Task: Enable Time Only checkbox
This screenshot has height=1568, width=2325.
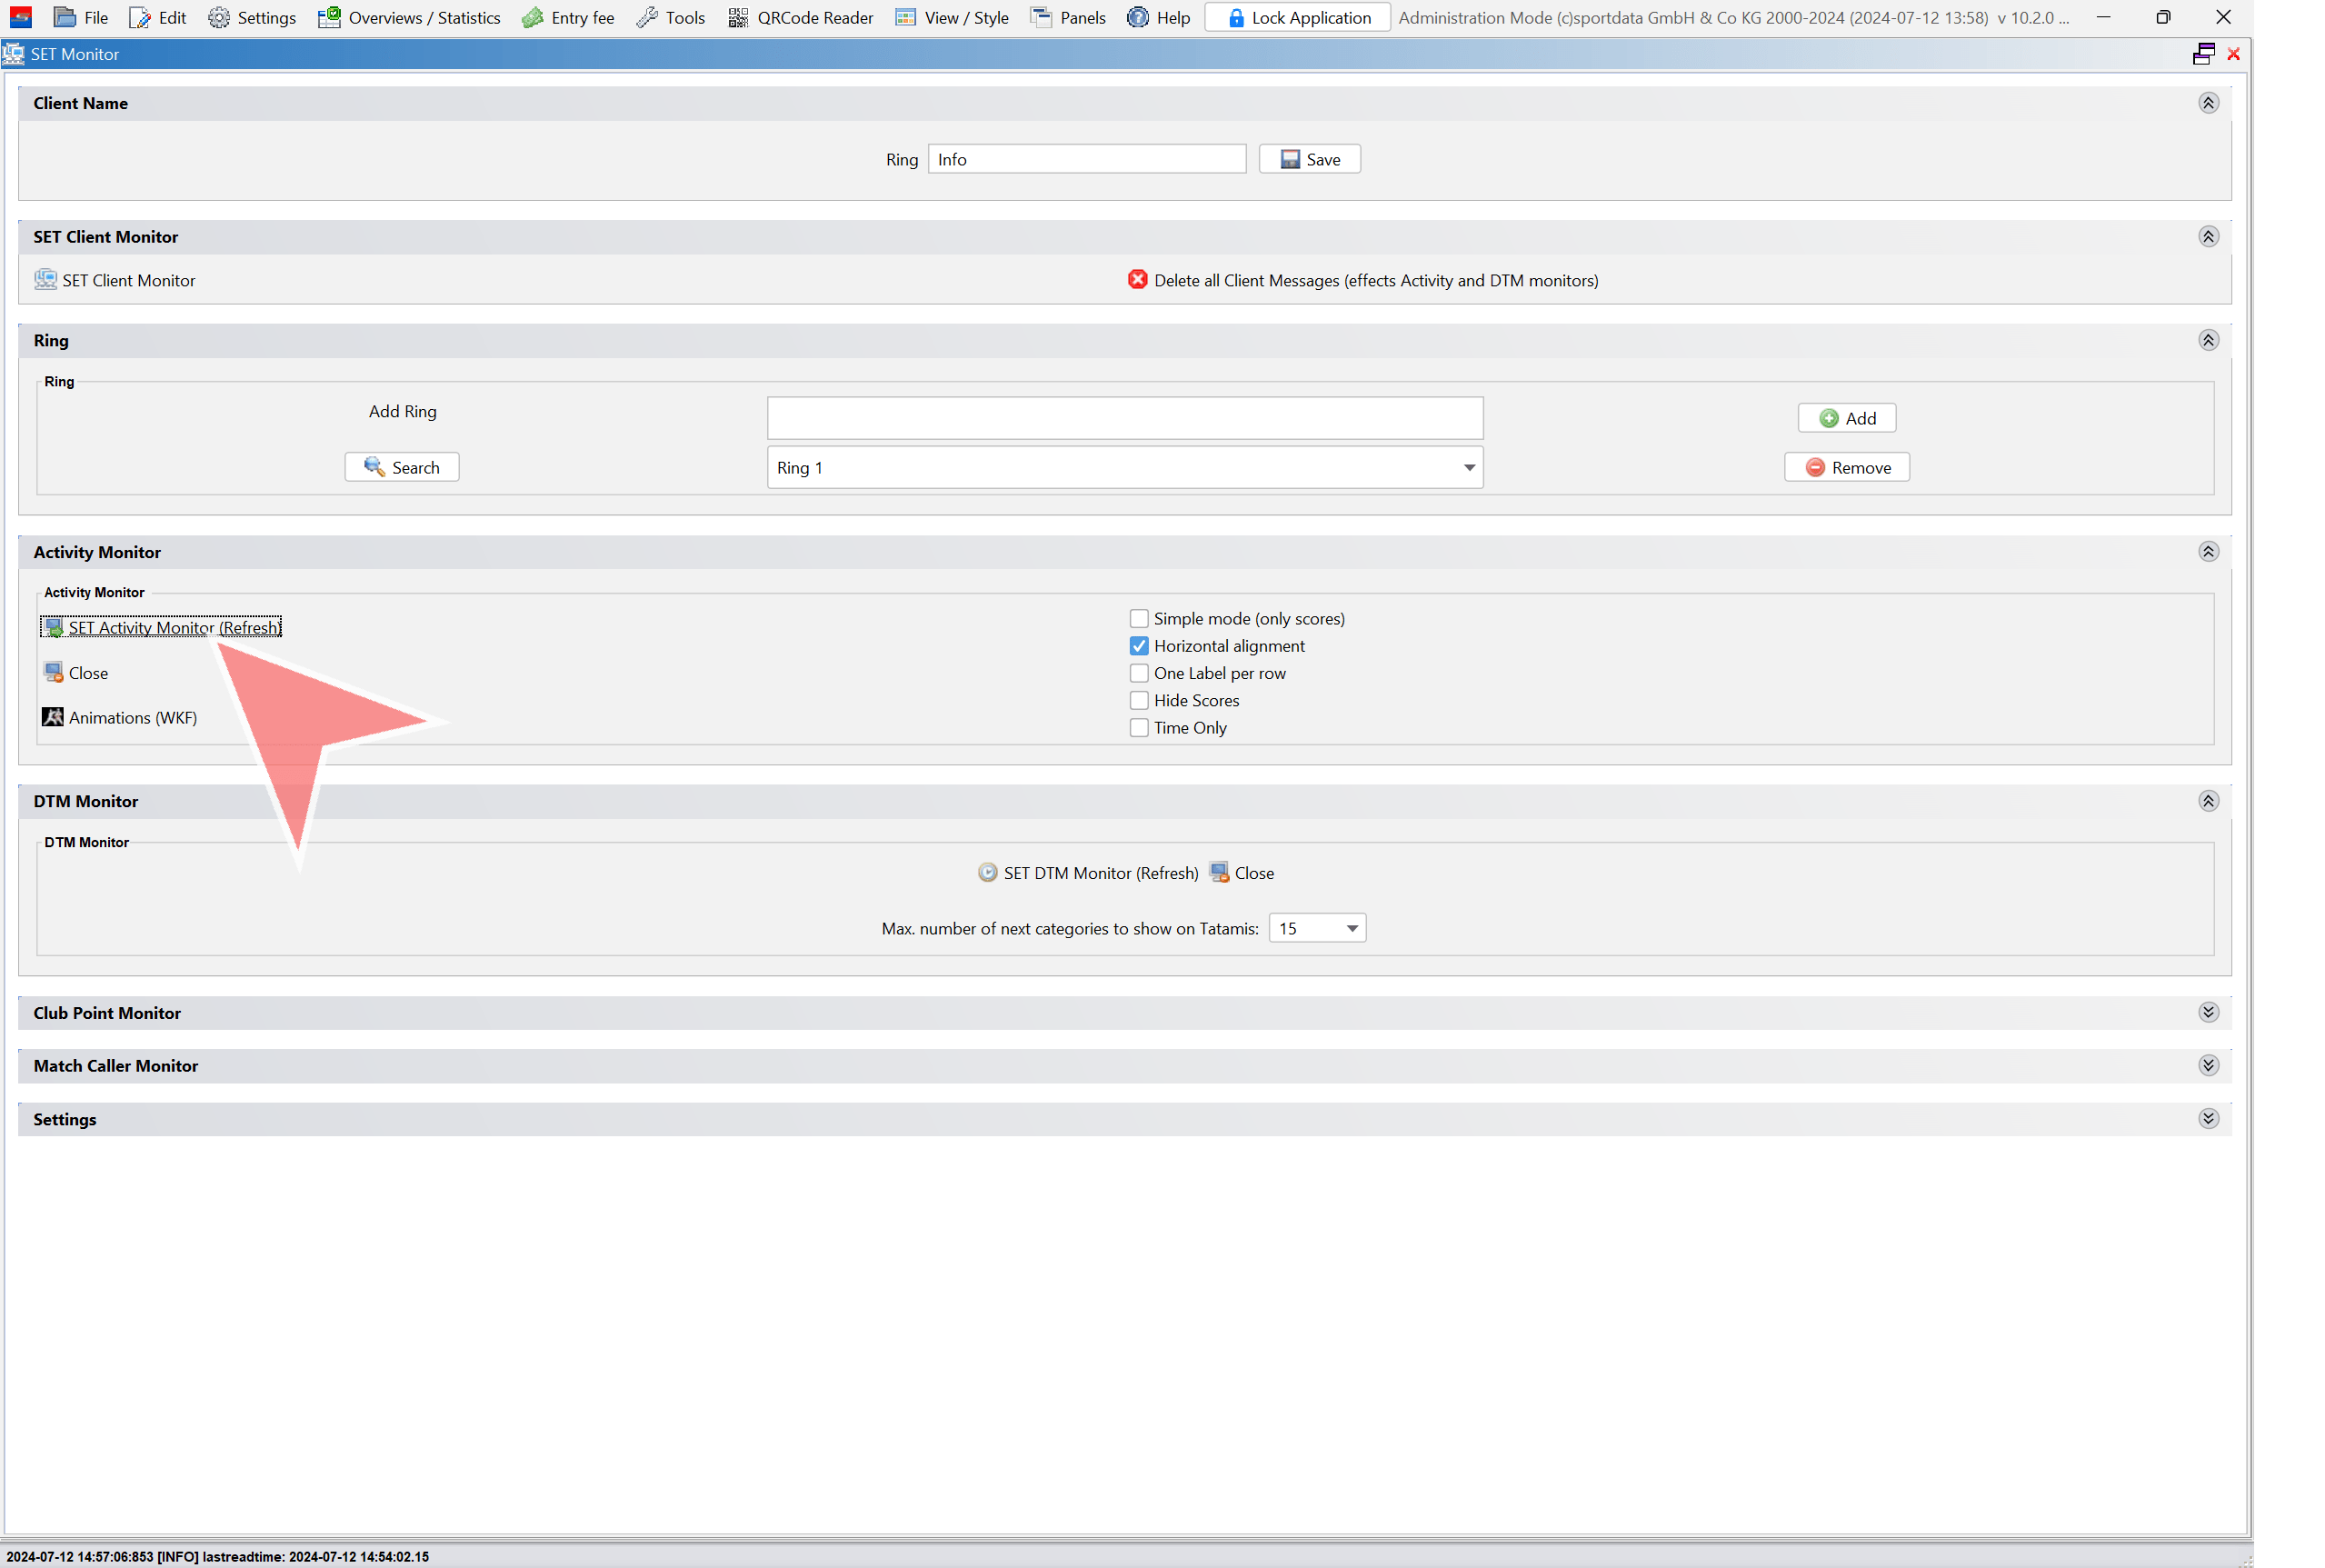Action: pos(1138,727)
